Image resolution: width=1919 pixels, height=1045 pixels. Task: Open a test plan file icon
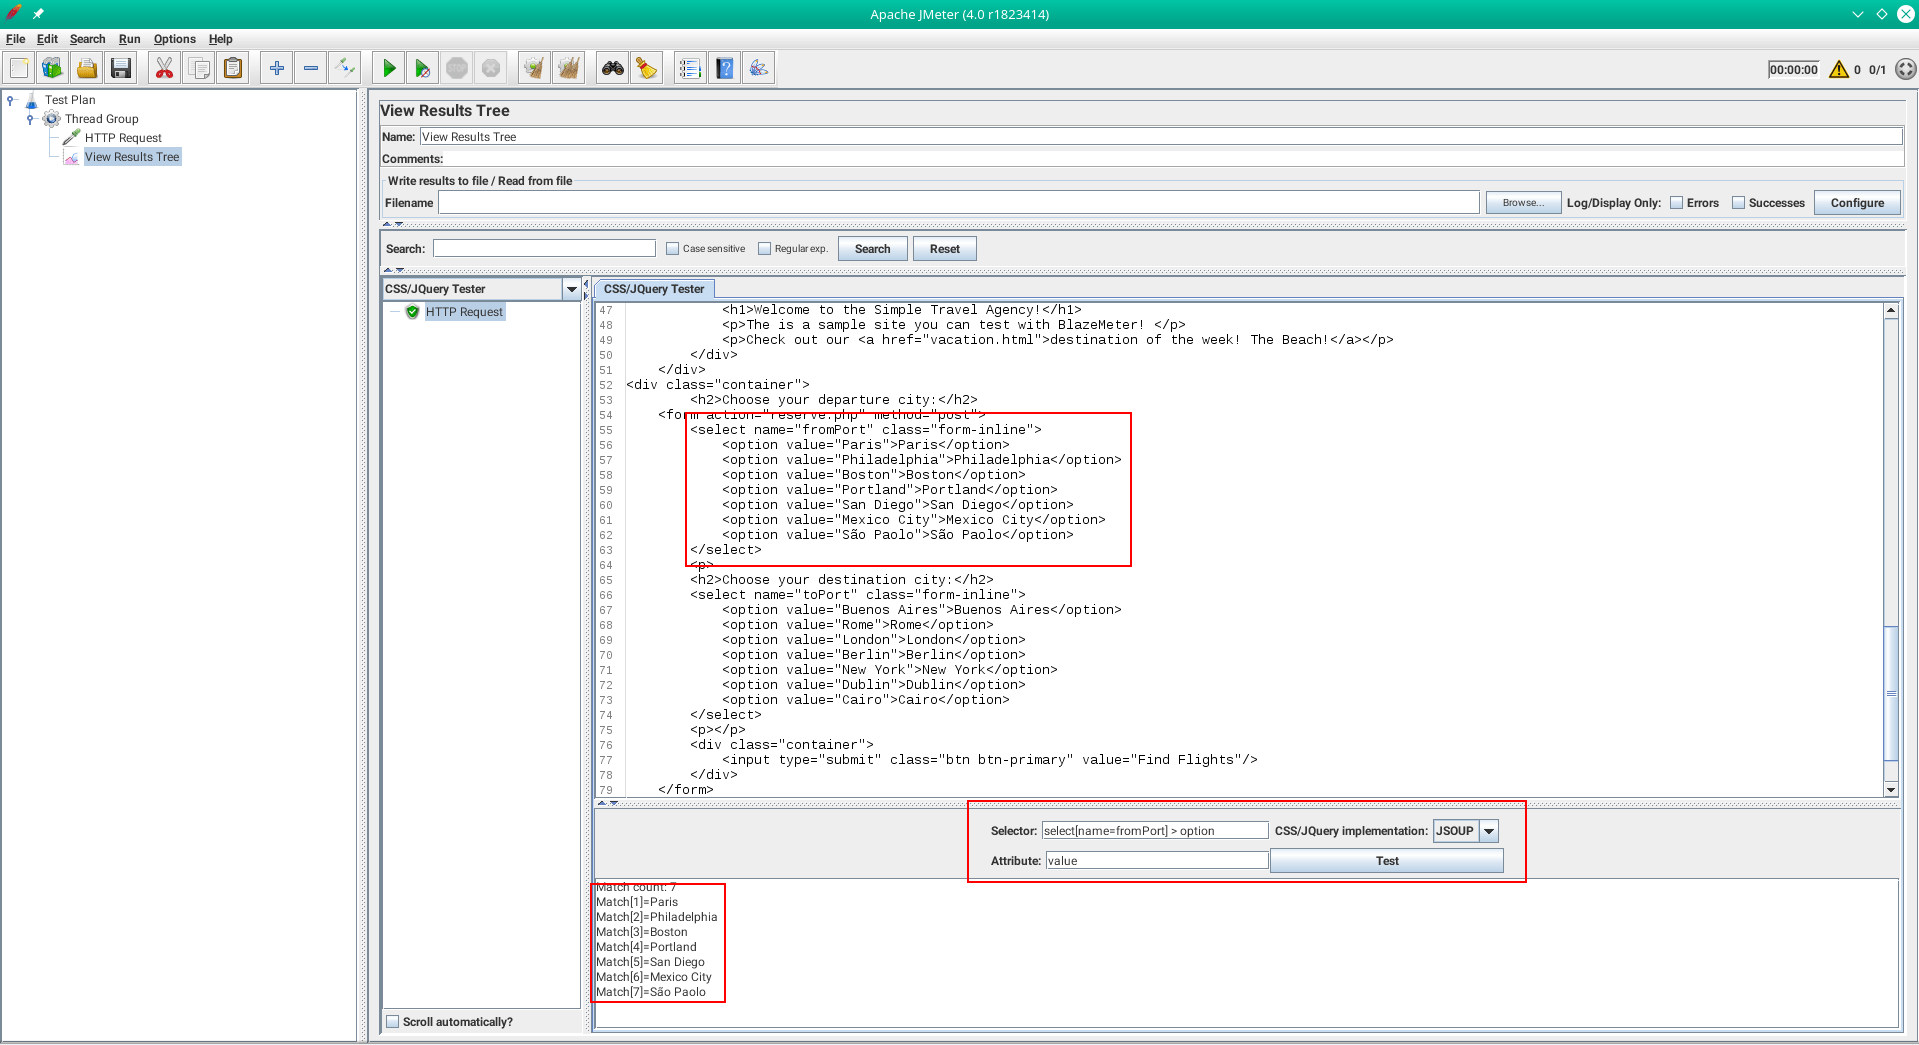coord(87,68)
